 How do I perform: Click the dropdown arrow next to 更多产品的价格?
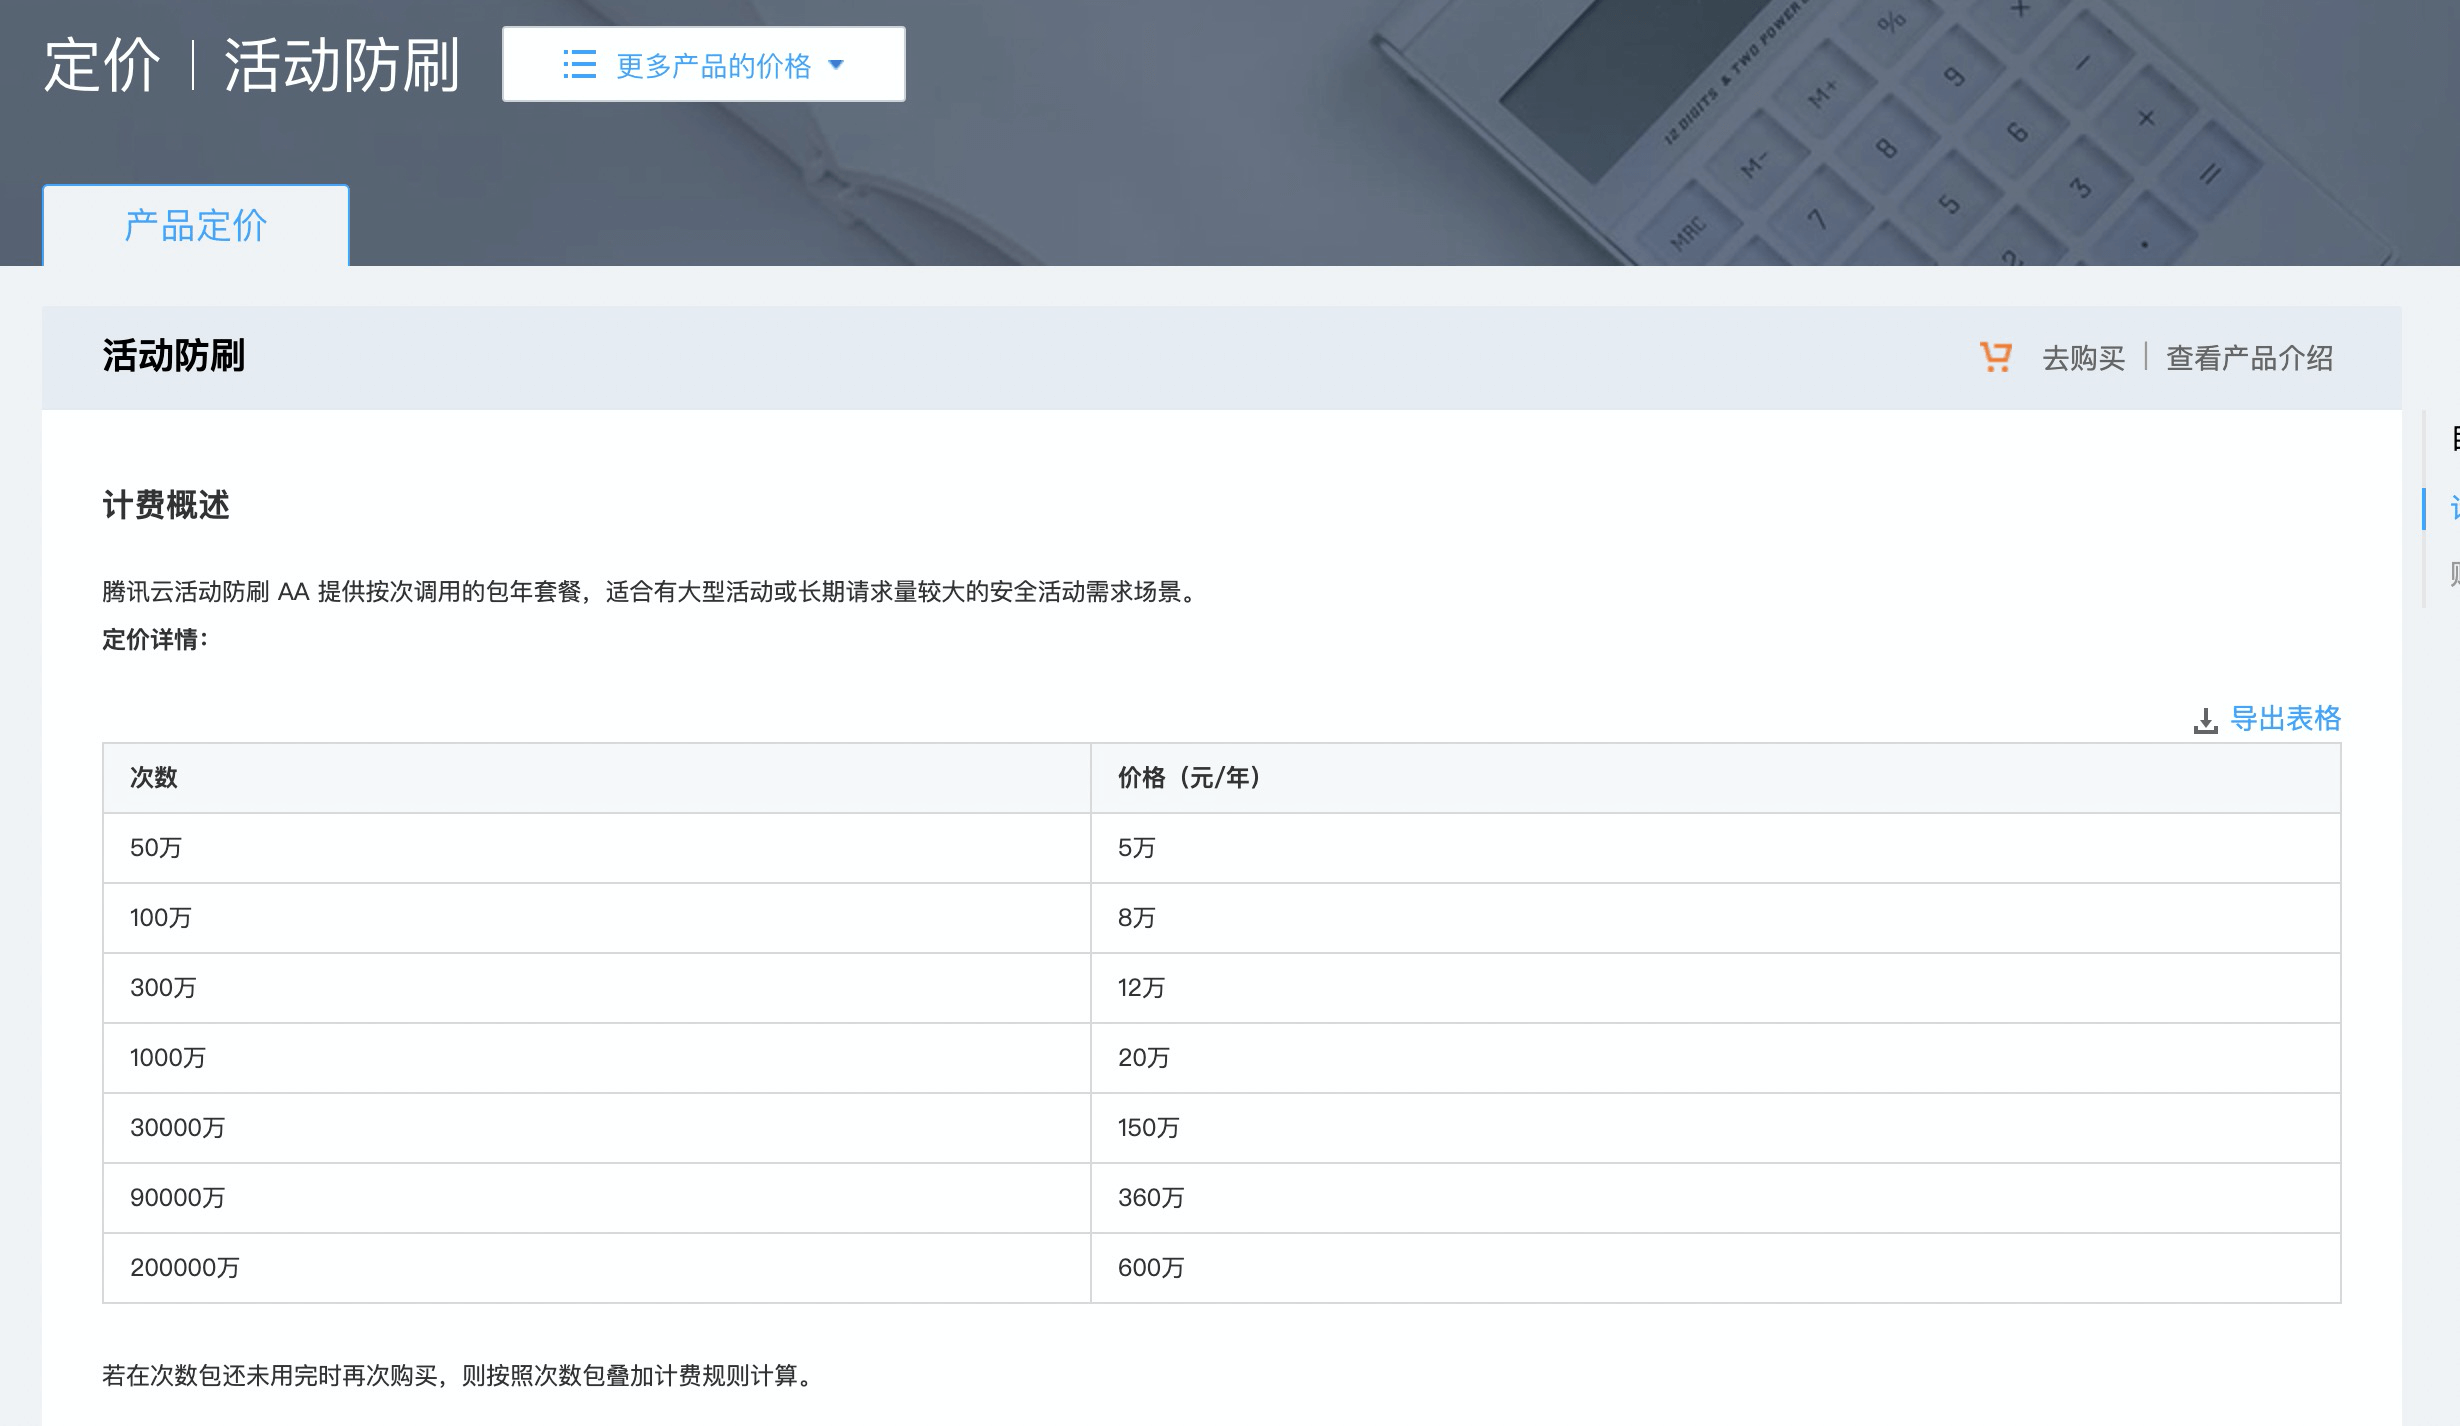837,65
